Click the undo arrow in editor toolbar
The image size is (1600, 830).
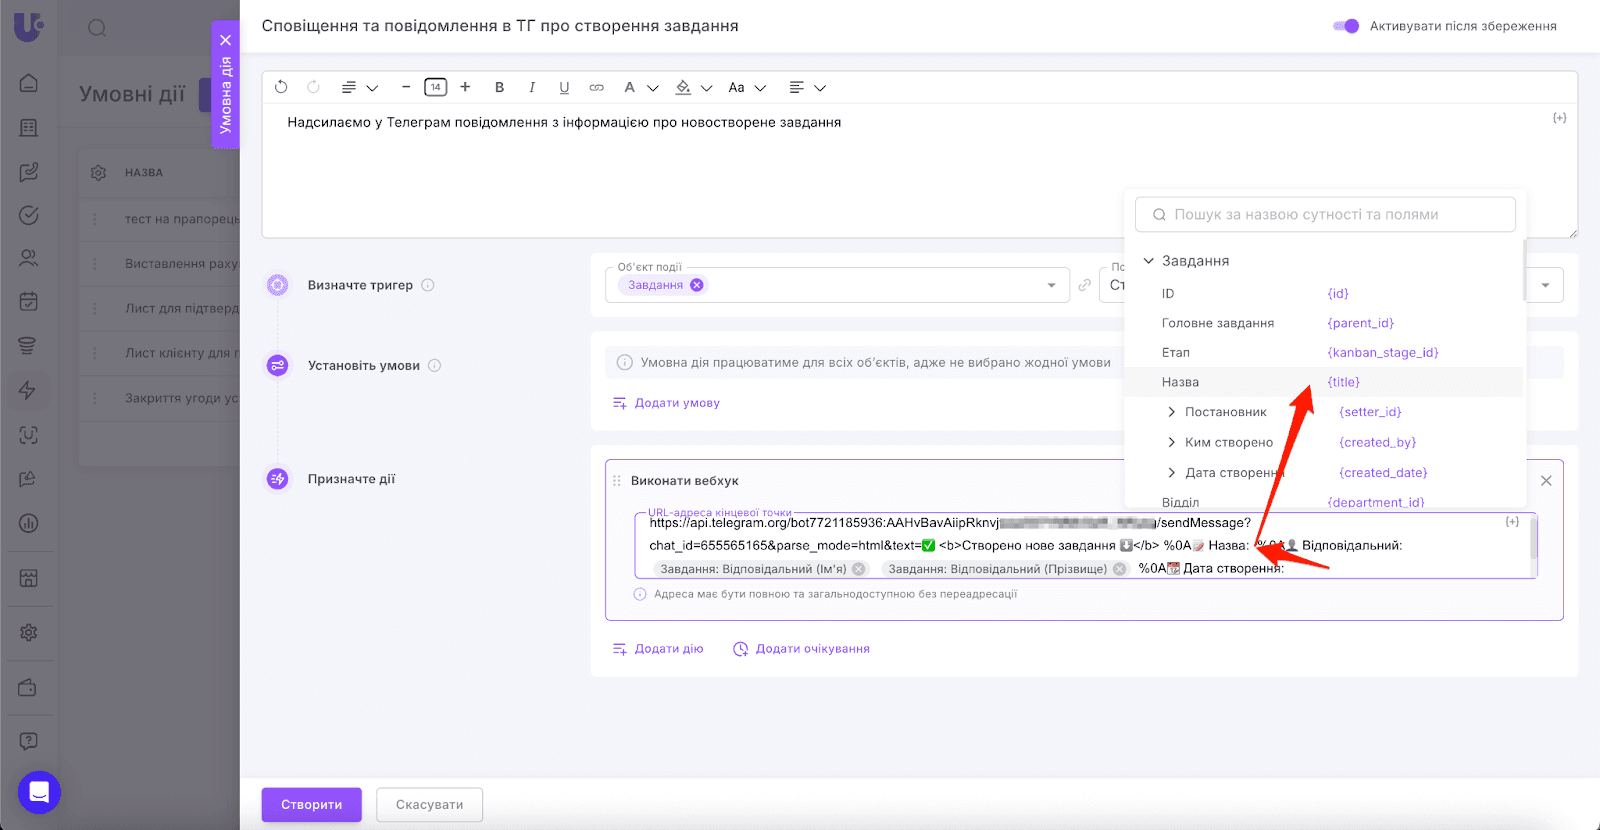pyautogui.click(x=281, y=87)
